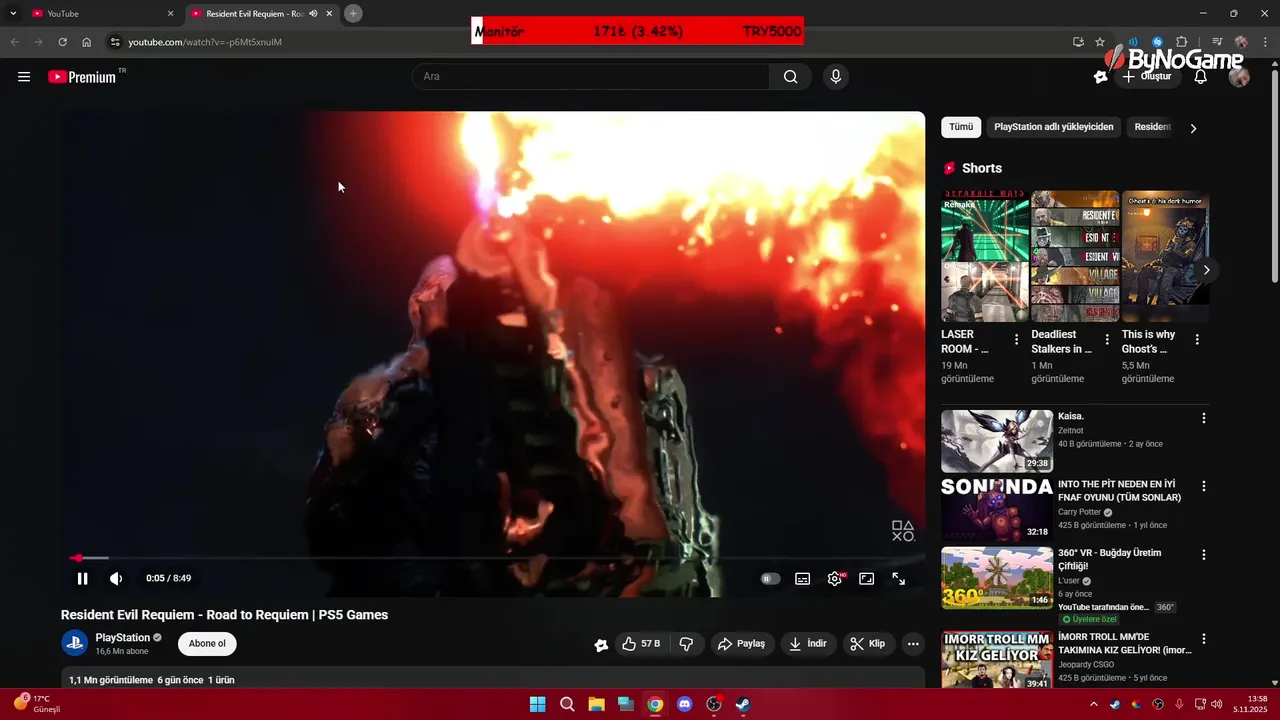The width and height of the screenshot is (1280, 720).
Task: Like the video (57 B)
Action: click(x=640, y=644)
